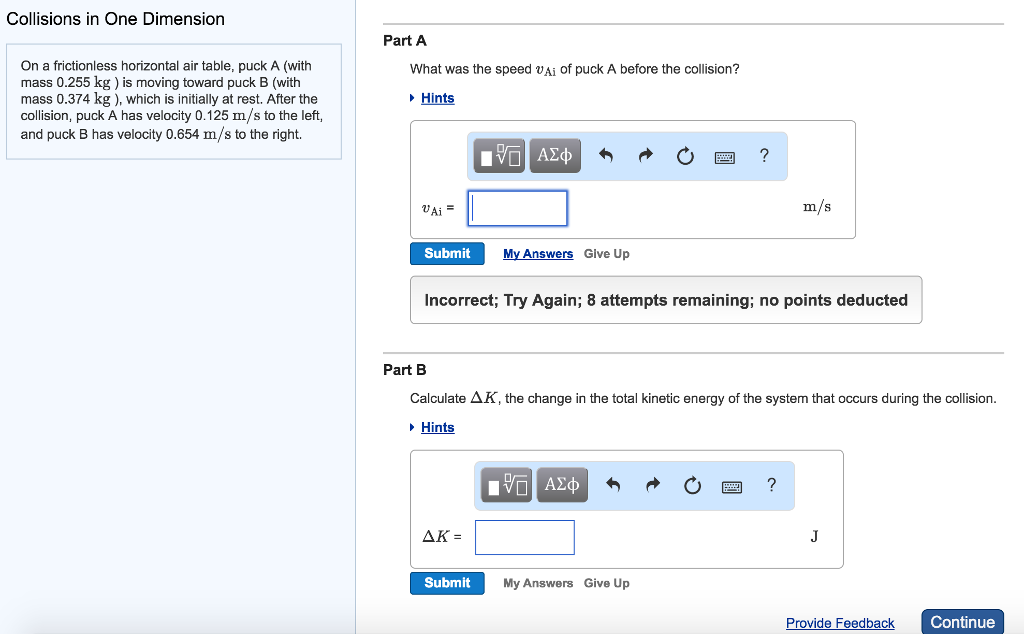Viewport: 1024px width, 634px height.
Task: Click math template icon in Part B toolbar
Action: tap(508, 486)
